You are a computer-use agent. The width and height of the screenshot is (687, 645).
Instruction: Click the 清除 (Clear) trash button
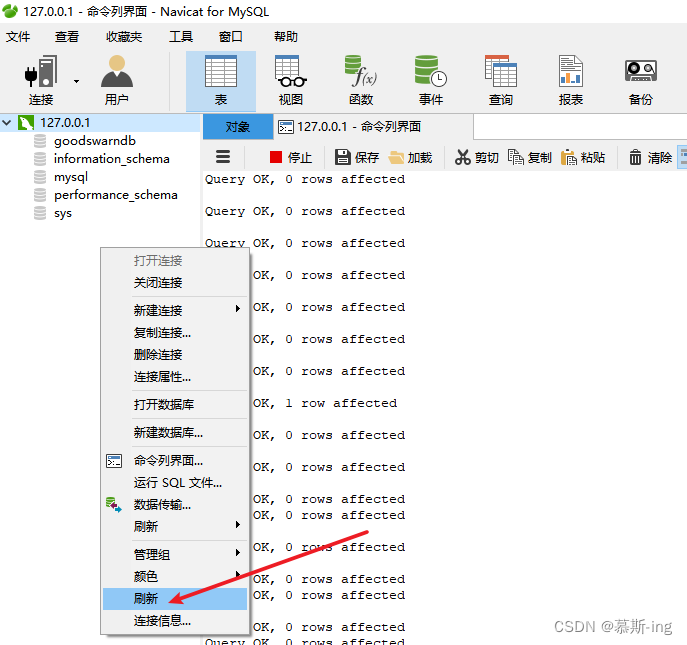(650, 157)
